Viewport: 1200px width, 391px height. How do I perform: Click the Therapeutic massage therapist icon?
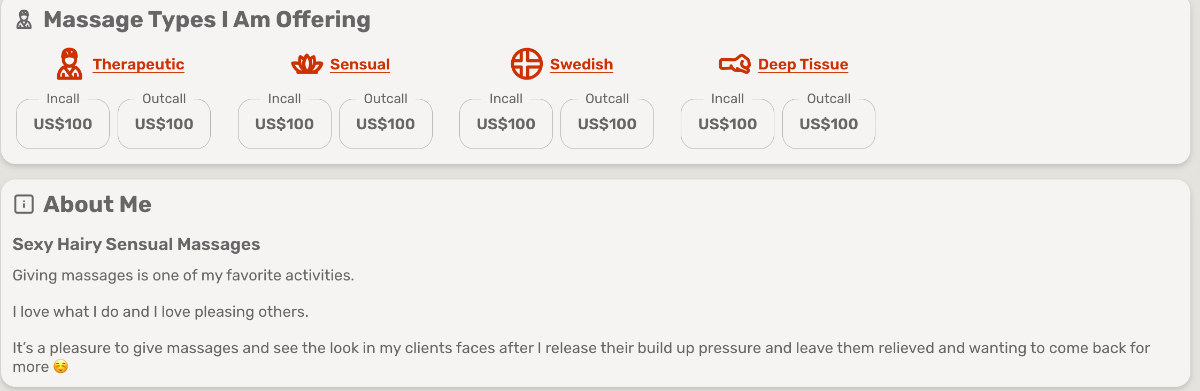[x=69, y=64]
